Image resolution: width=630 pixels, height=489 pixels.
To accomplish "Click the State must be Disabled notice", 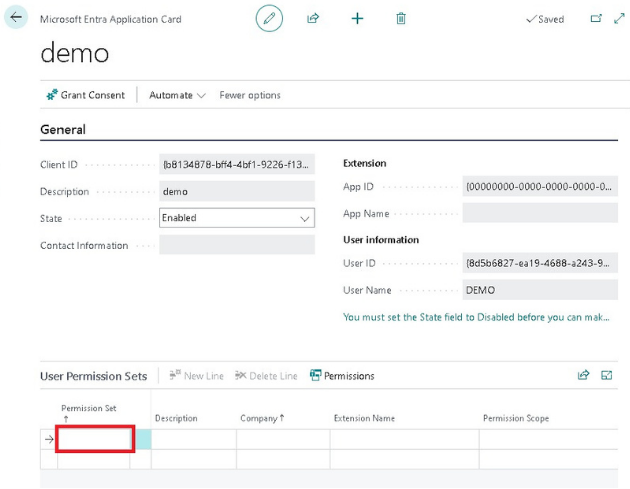I will point(476,317).
